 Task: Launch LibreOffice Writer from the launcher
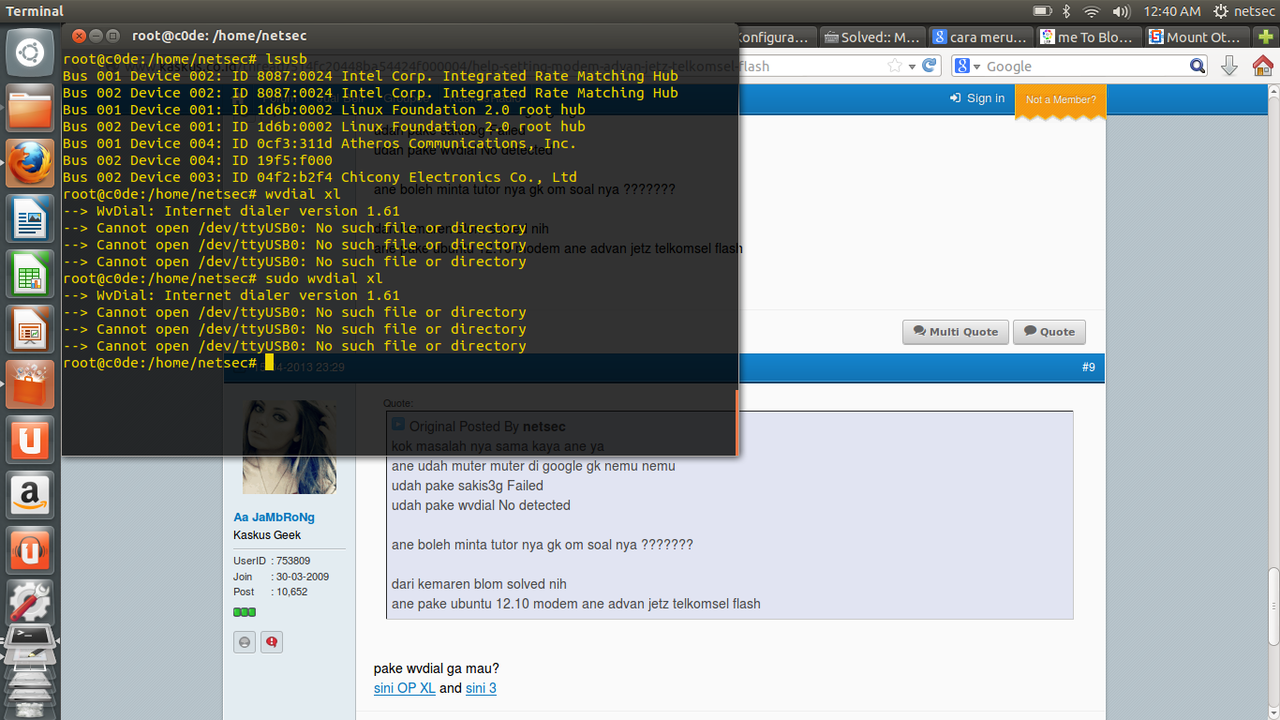coord(30,218)
